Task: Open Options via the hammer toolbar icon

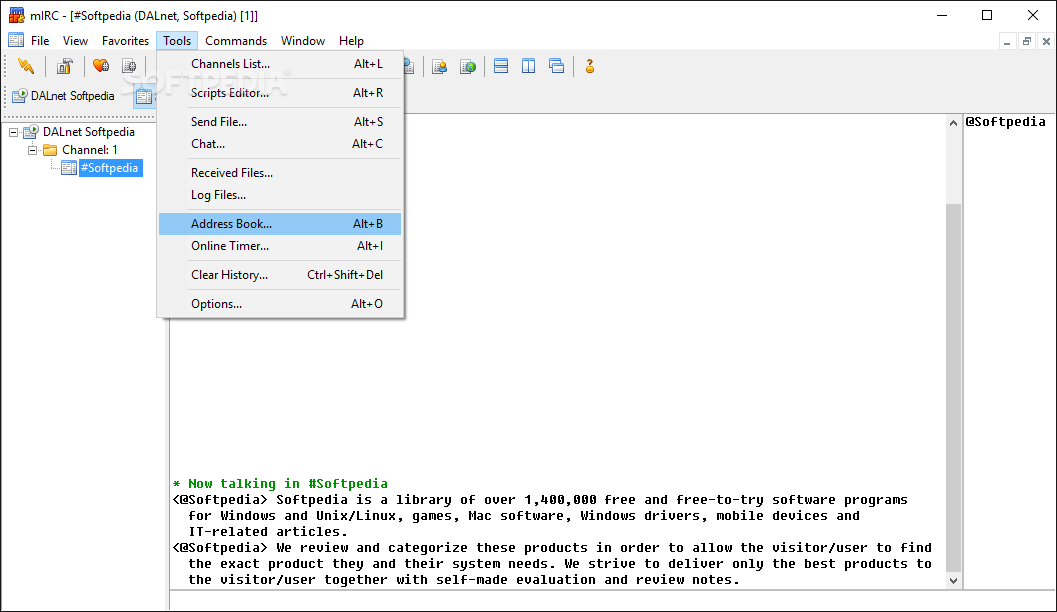Action: [65, 66]
